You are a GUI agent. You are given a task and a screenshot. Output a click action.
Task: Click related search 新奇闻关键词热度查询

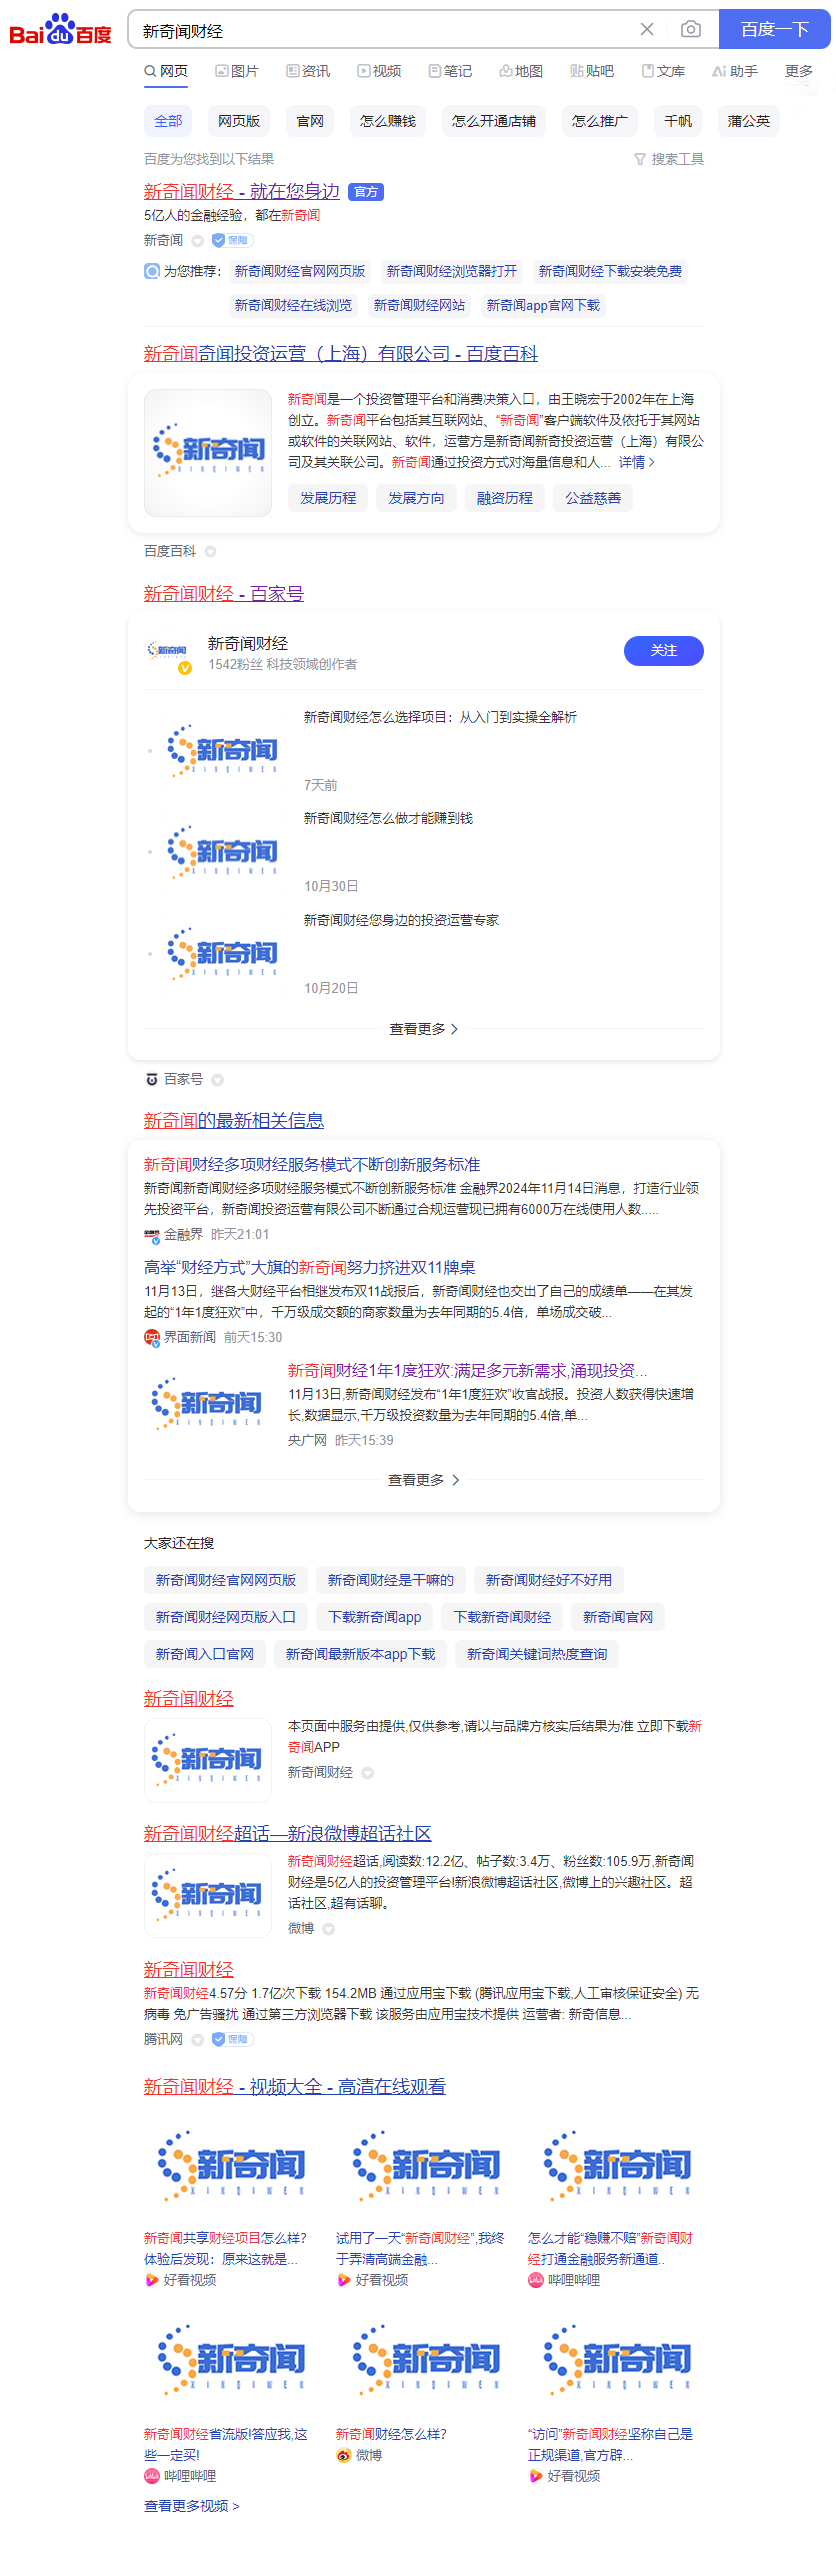click(537, 1653)
